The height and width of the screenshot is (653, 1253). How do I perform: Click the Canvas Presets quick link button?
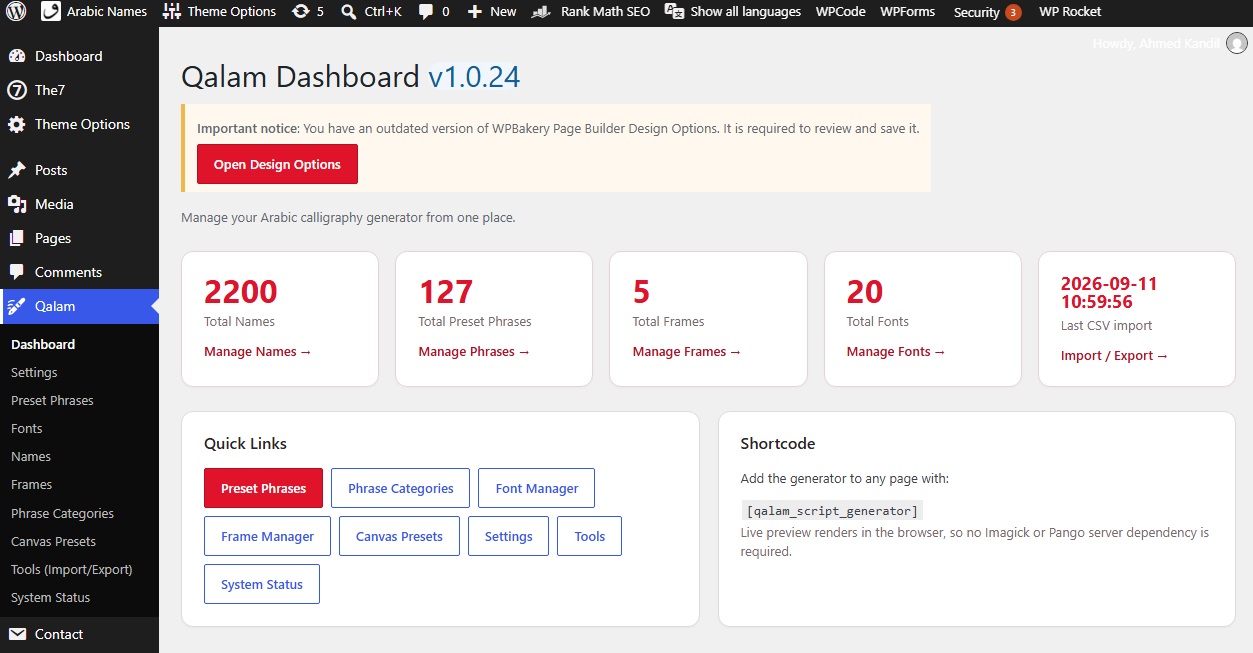tap(399, 536)
